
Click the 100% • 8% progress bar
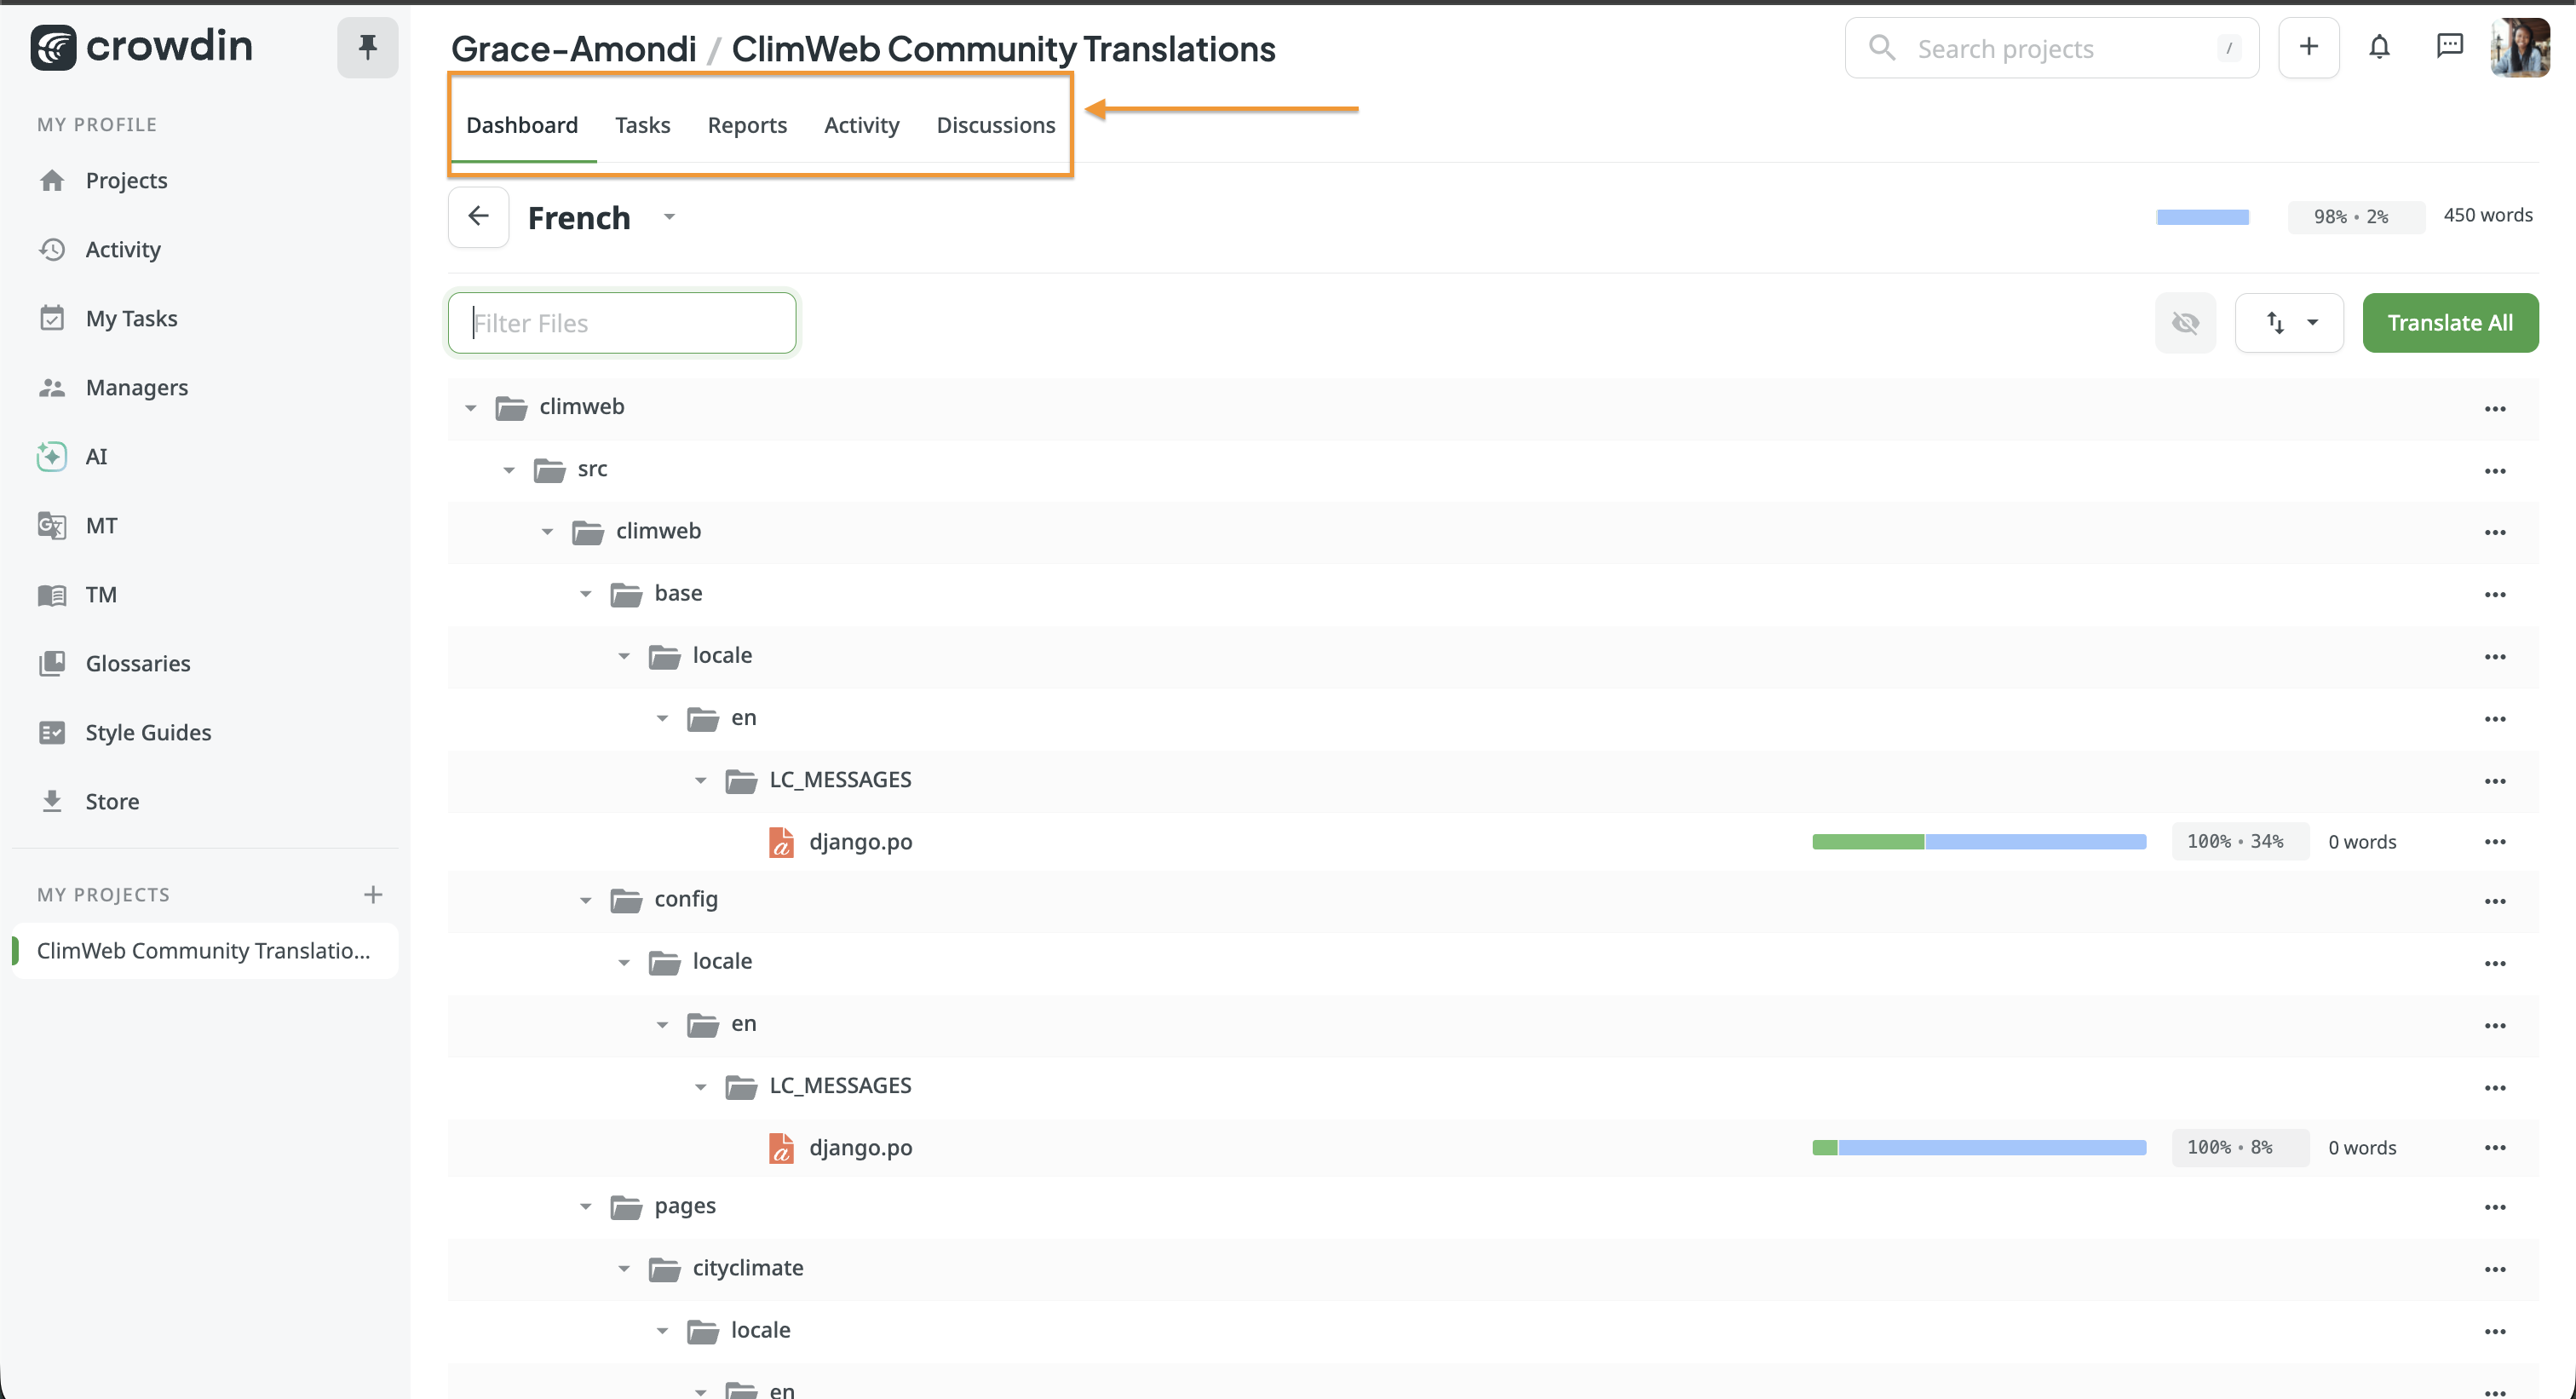point(1979,1148)
